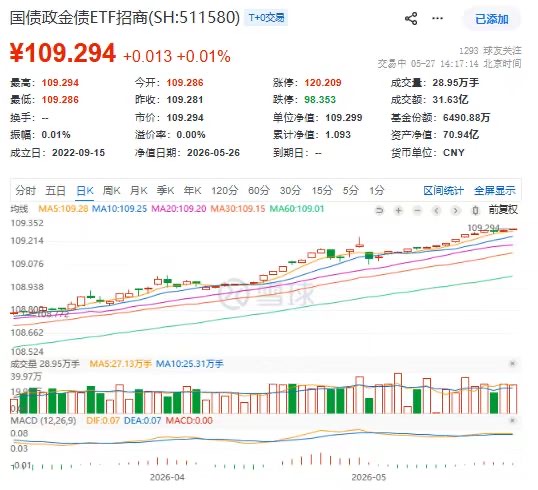
Task: Select the 月K chart tab
Action: point(138,190)
